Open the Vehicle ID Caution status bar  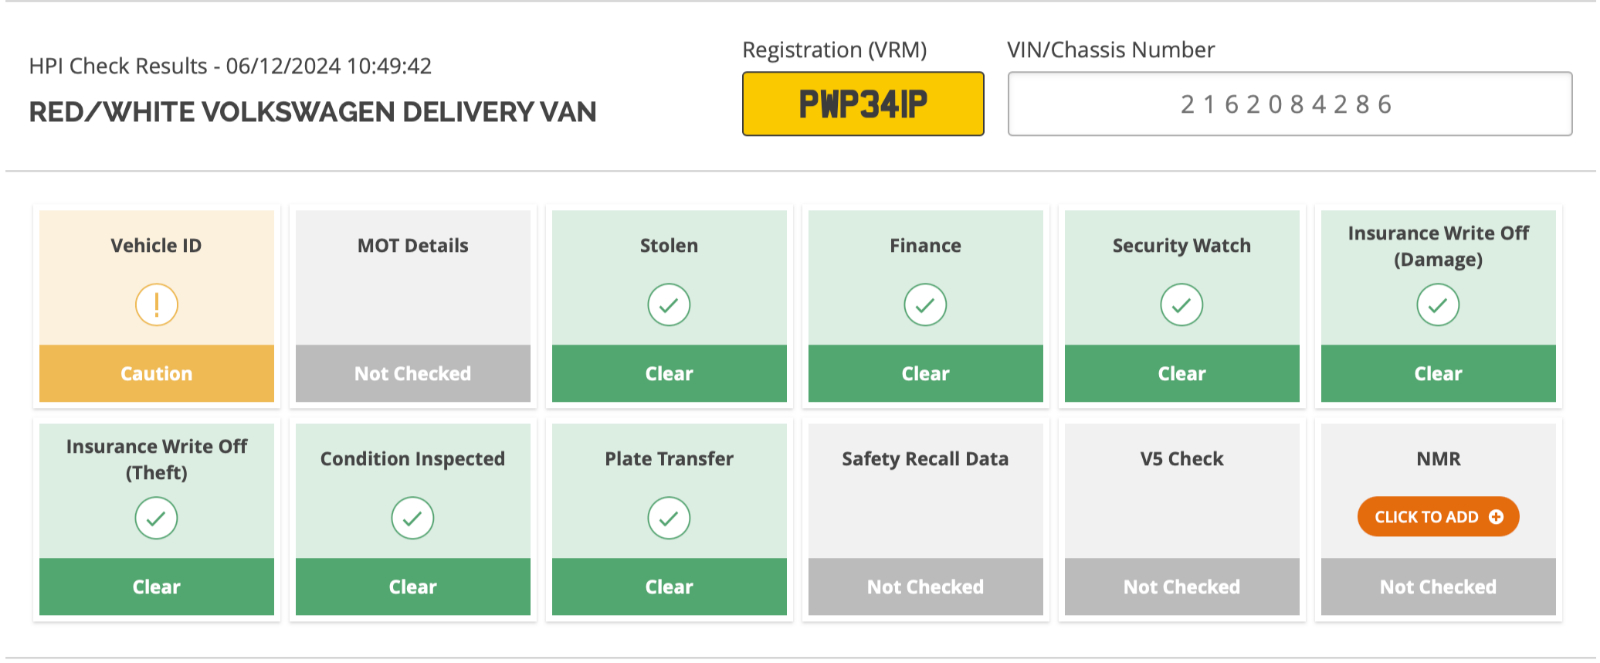coord(156,374)
